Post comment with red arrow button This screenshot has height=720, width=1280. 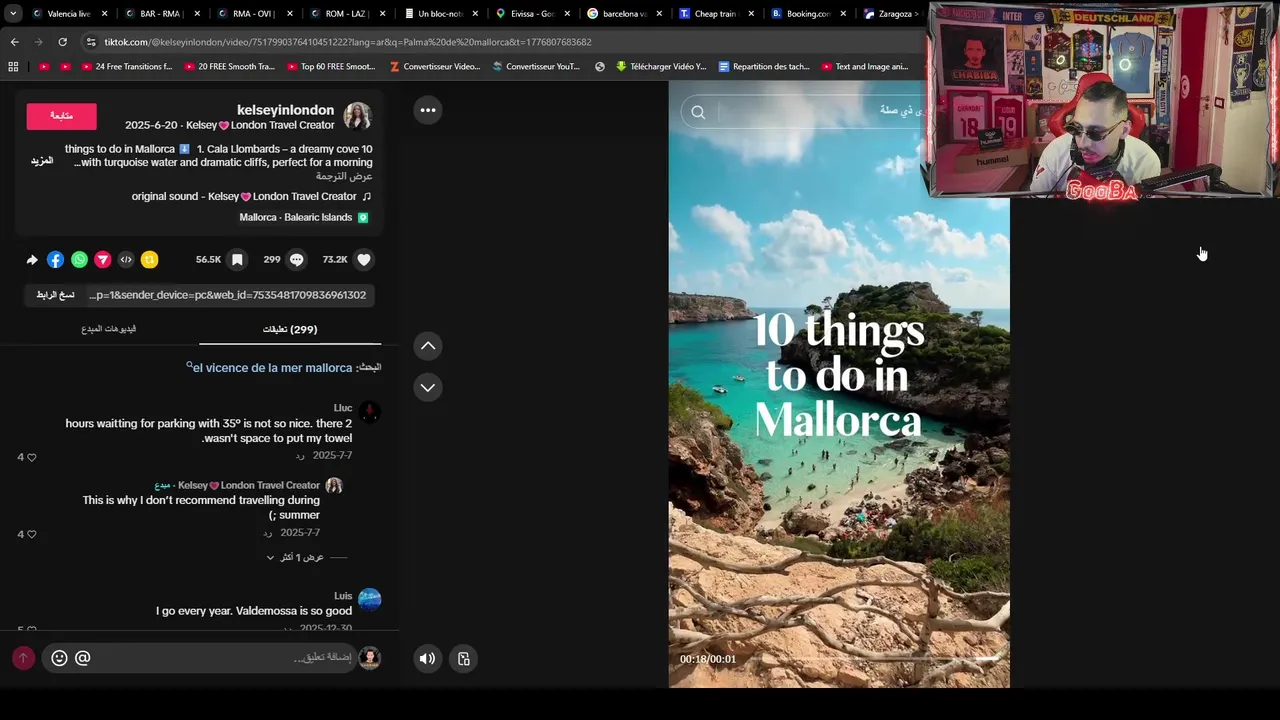(23, 658)
